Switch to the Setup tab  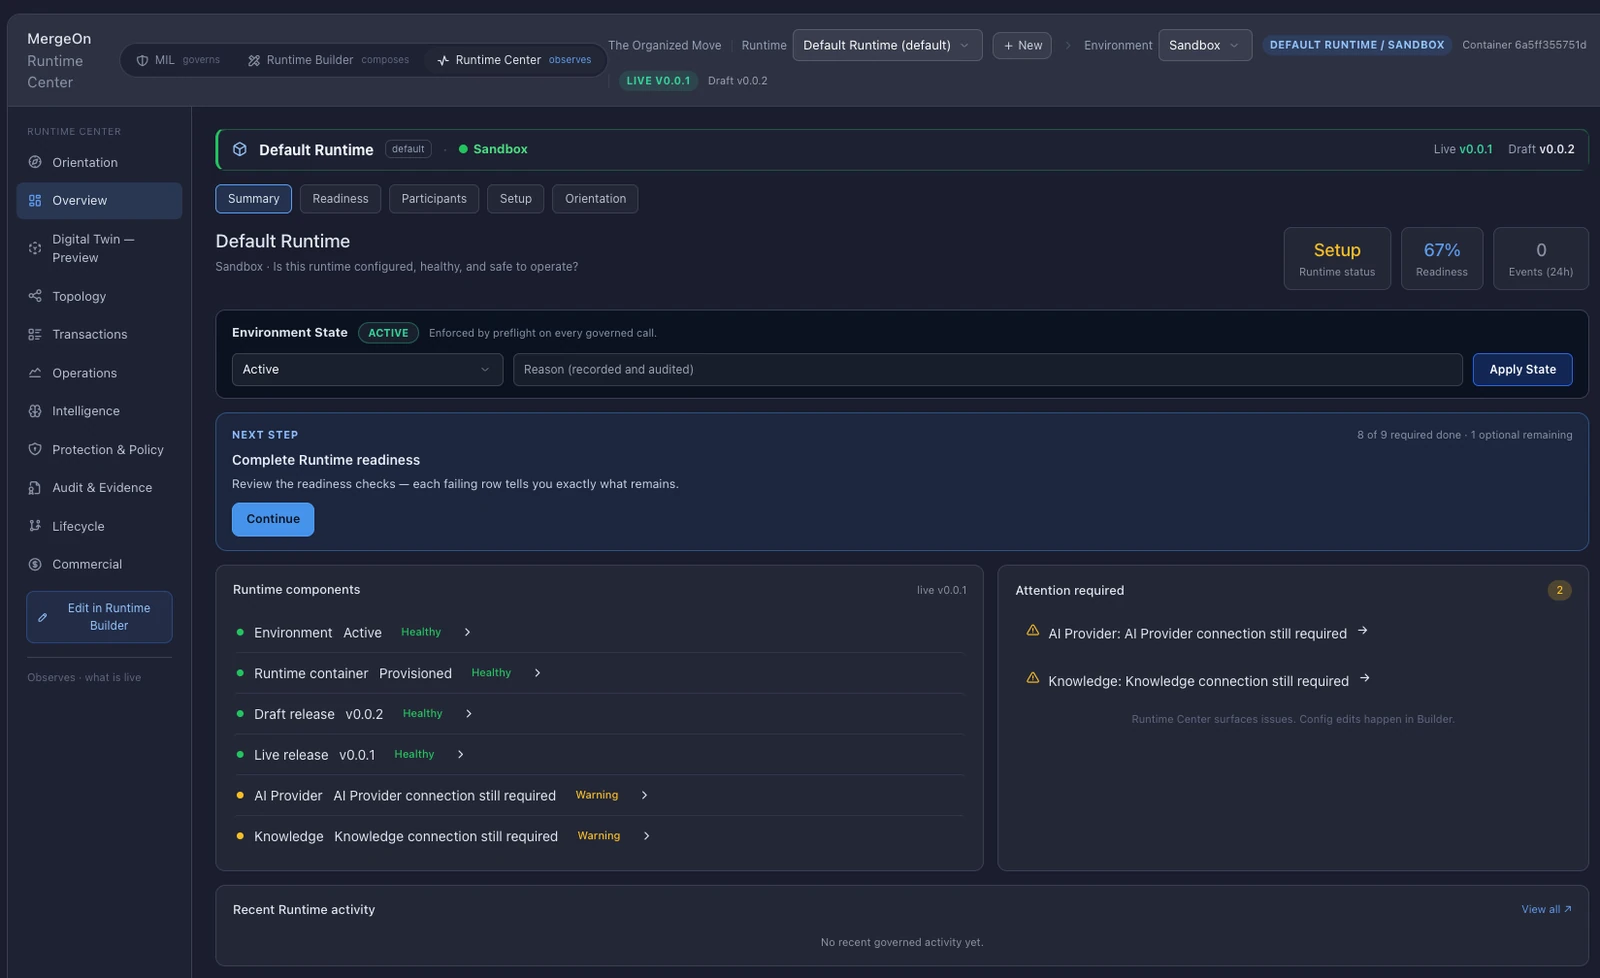tap(516, 199)
